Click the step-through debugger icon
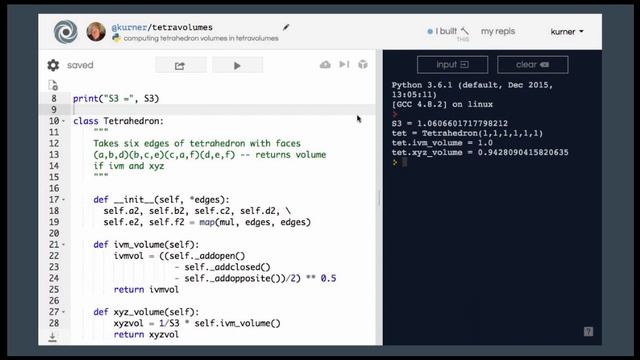640x360 pixels. pyautogui.click(x=344, y=64)
